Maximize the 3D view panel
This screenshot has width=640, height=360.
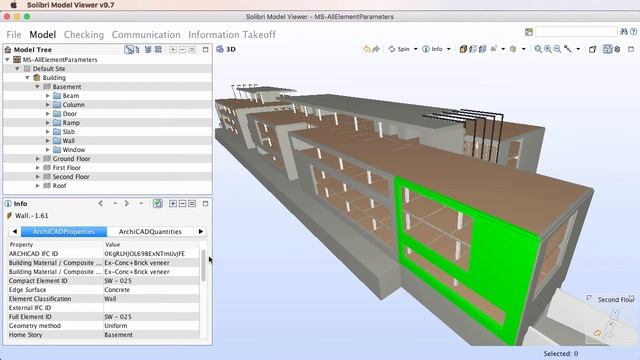pyautogui.click(x=631, y=49)
